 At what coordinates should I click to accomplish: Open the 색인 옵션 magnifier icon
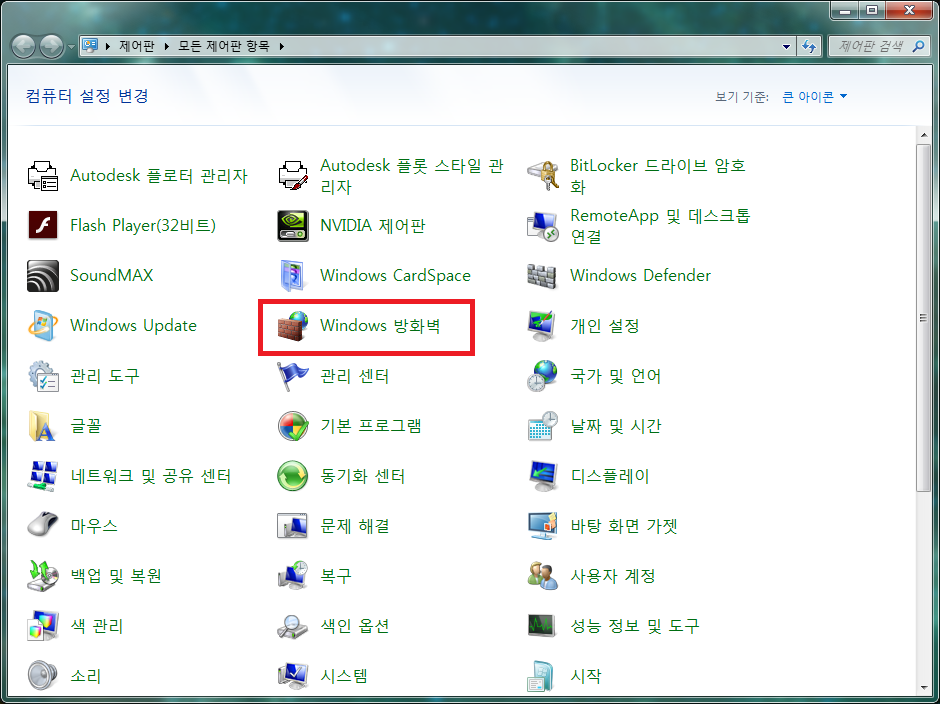293,626
